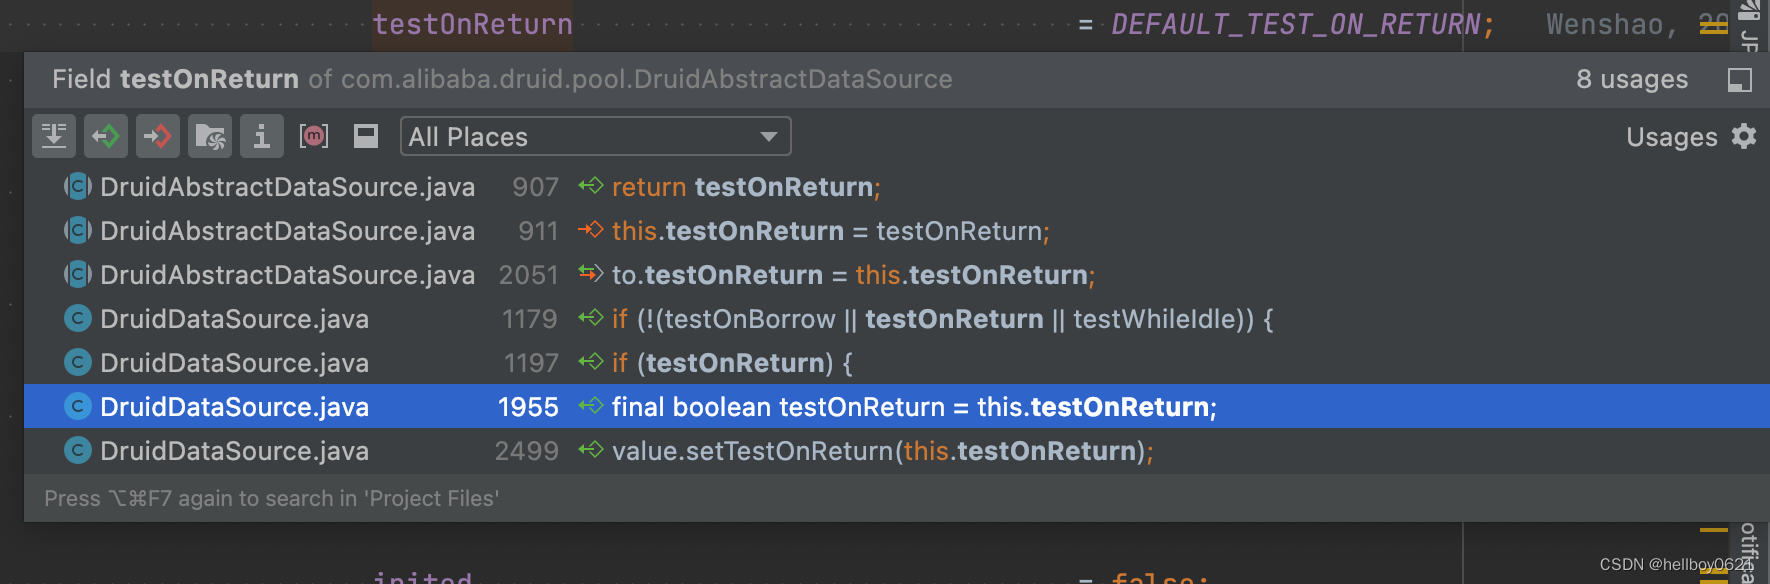Screen dimensions: 1770x584
Task: Click the dropdown arrow in All Places combo
Action: tap(769, 137)
